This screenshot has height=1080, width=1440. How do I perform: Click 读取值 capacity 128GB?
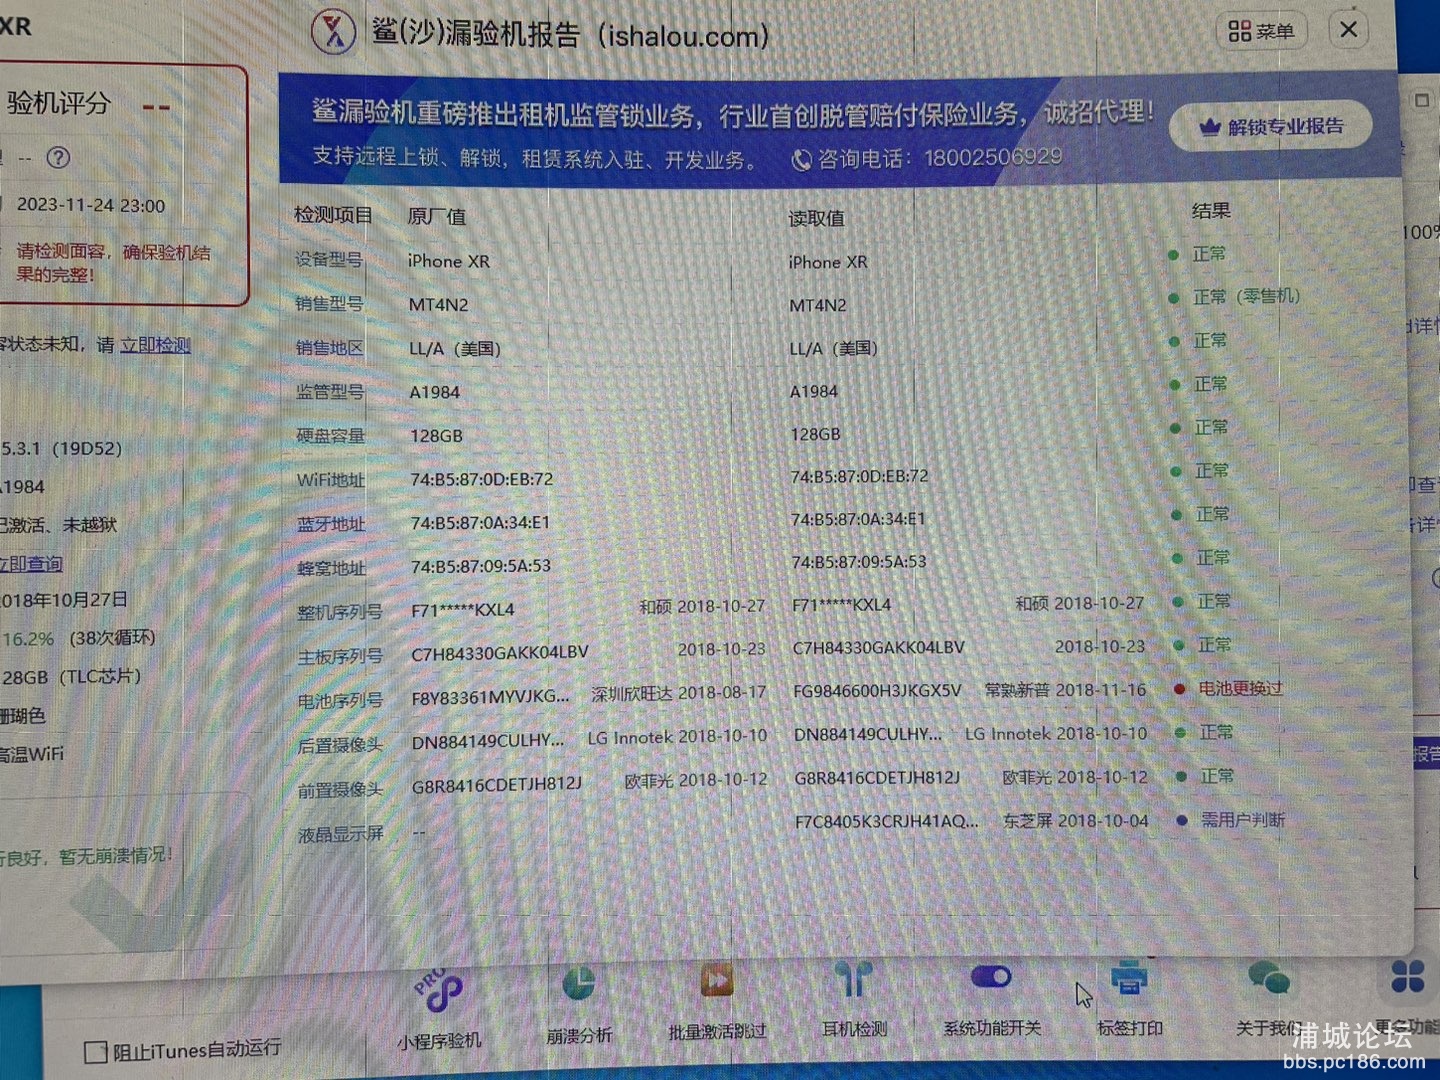pyautogui.click(x=815, y=434)
